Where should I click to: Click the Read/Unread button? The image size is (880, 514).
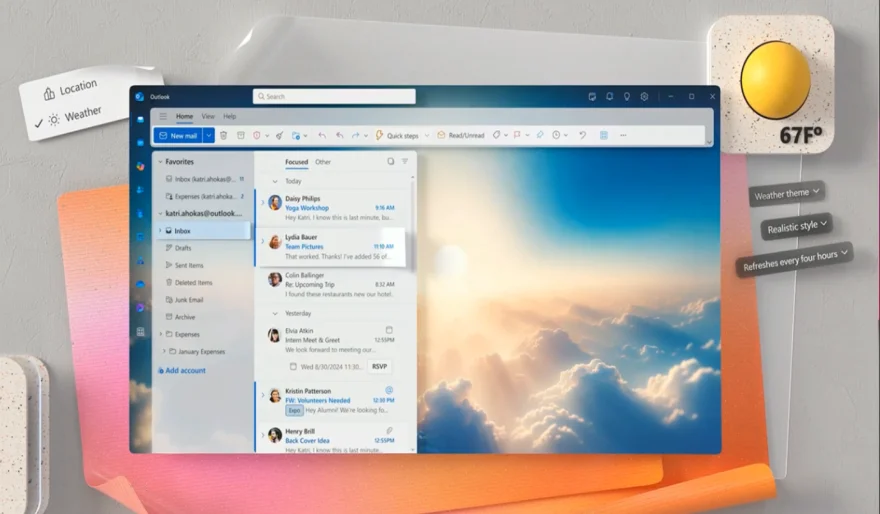coord(461,135)
